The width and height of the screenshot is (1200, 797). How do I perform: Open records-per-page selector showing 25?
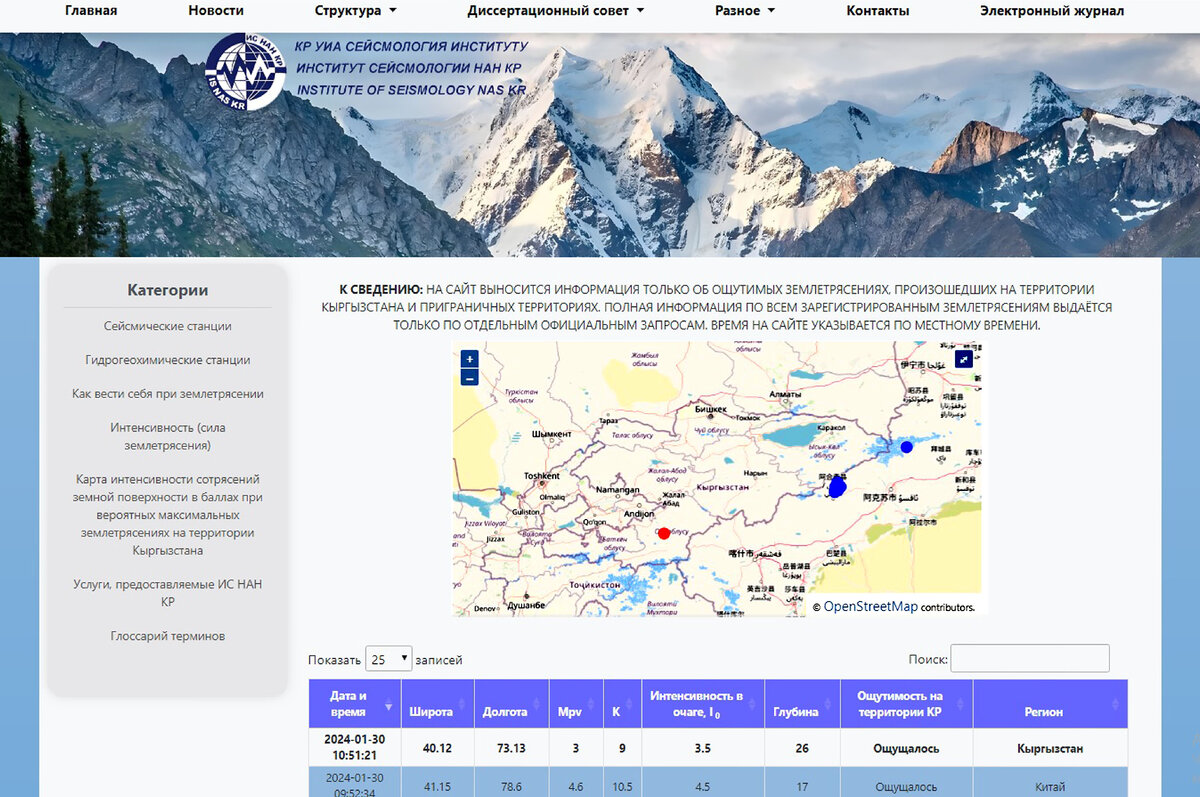tap(389, 658)
